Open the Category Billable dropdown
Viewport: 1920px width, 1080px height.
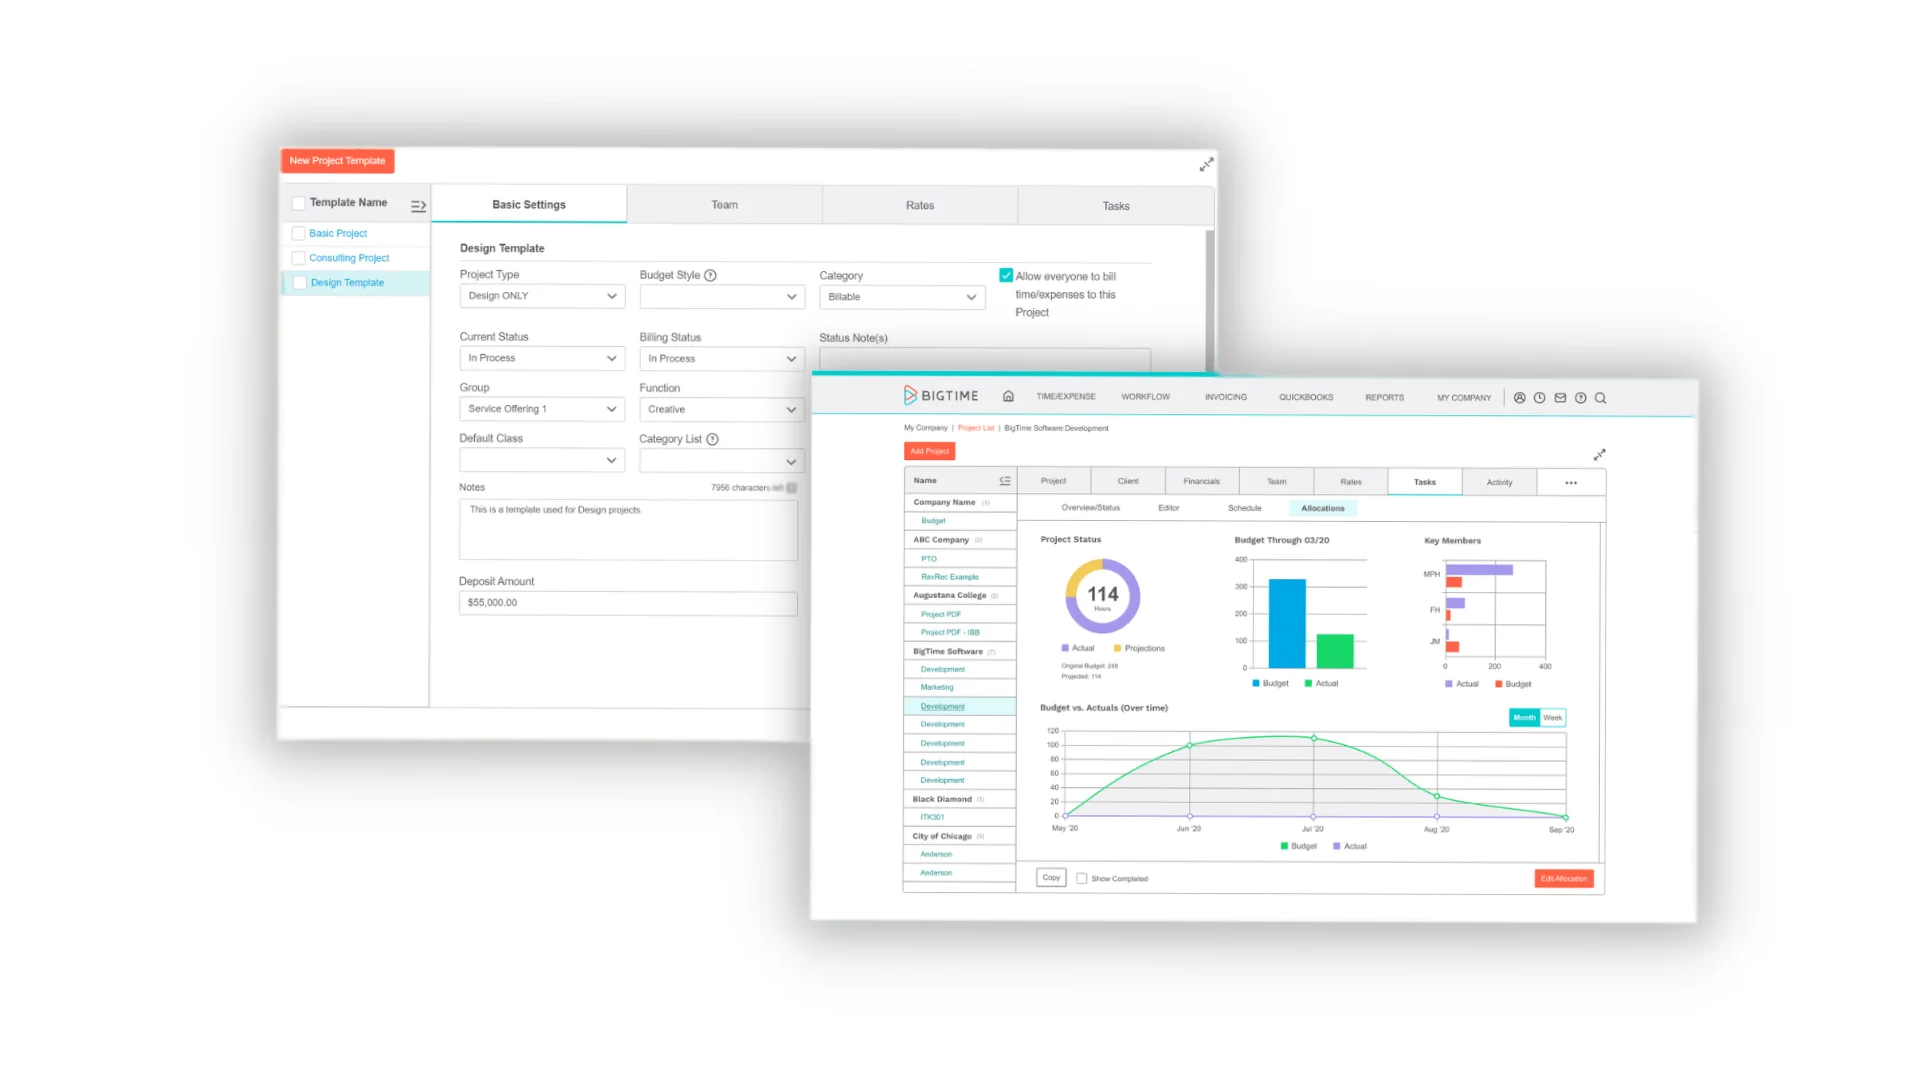click(901, 297)
